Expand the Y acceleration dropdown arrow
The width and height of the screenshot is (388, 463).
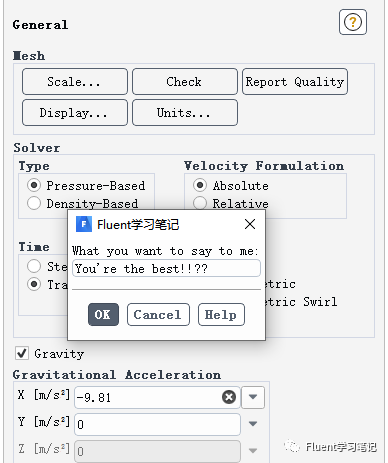[253, 424]
